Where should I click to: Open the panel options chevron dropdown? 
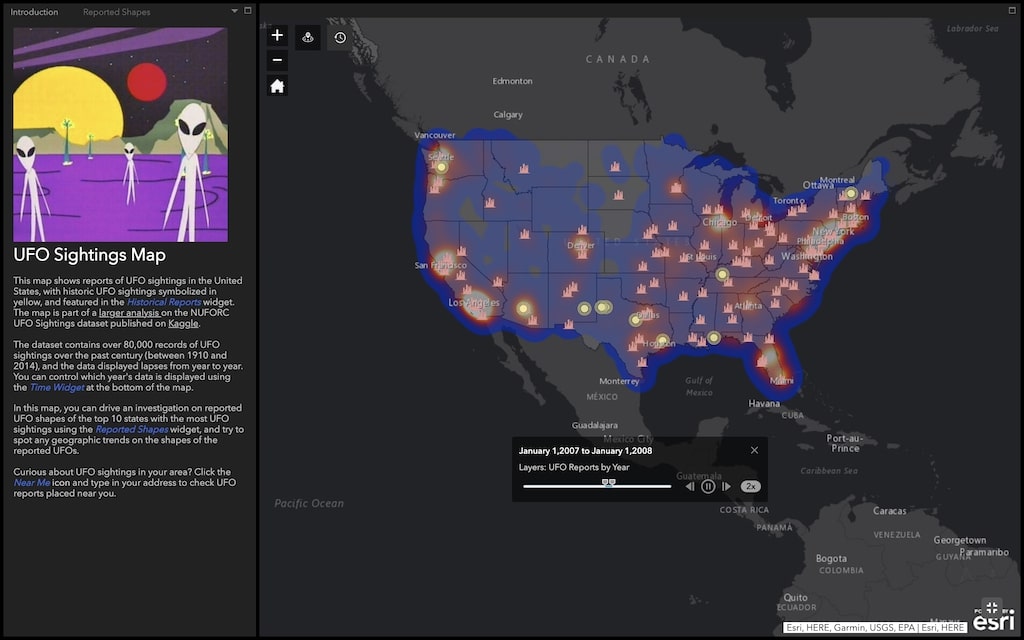(x=233, y=11)
